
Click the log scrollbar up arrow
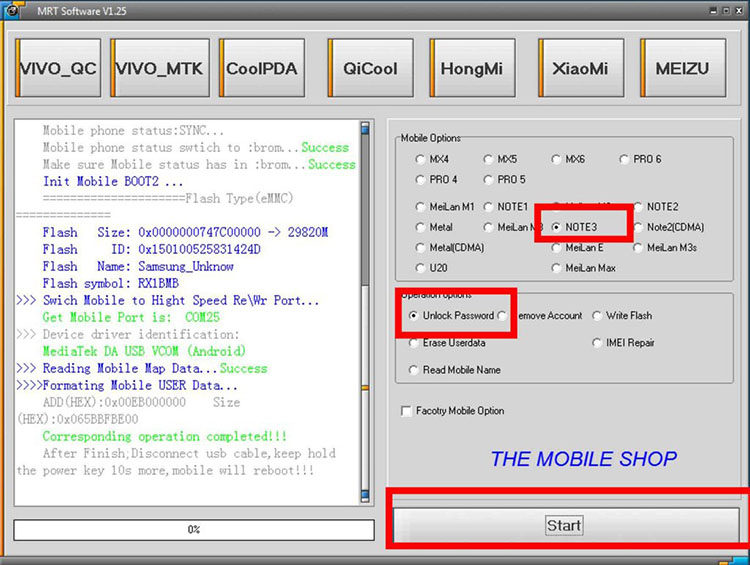[365, 128]
